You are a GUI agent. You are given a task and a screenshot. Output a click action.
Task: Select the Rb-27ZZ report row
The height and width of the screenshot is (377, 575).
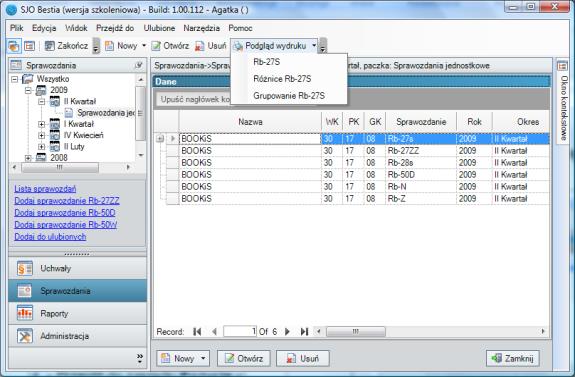pyautogui.click(x=358, y=151)
